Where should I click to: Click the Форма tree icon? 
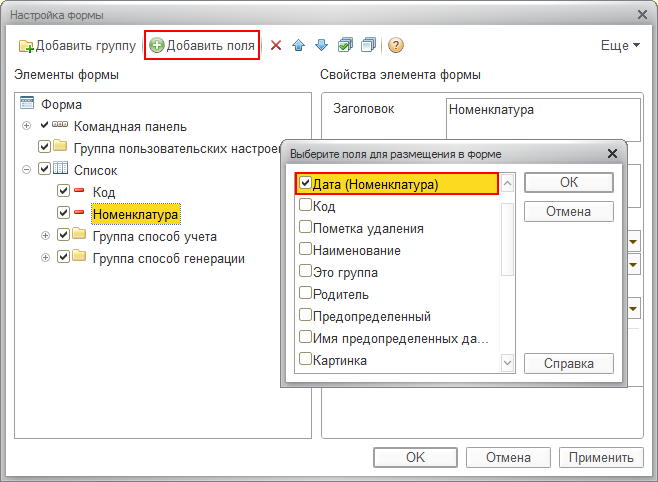tap(27, 103)
